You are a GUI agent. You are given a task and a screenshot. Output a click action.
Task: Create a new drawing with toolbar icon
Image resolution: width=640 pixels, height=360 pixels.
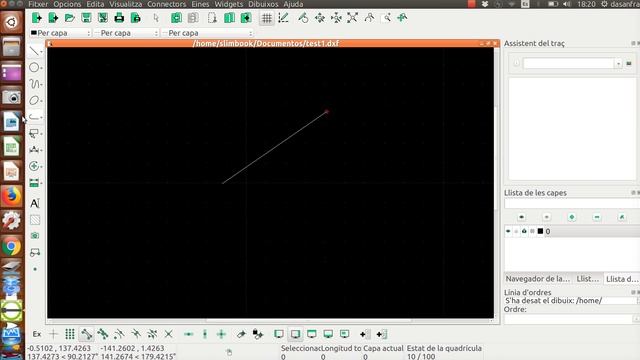pos(37,18)
